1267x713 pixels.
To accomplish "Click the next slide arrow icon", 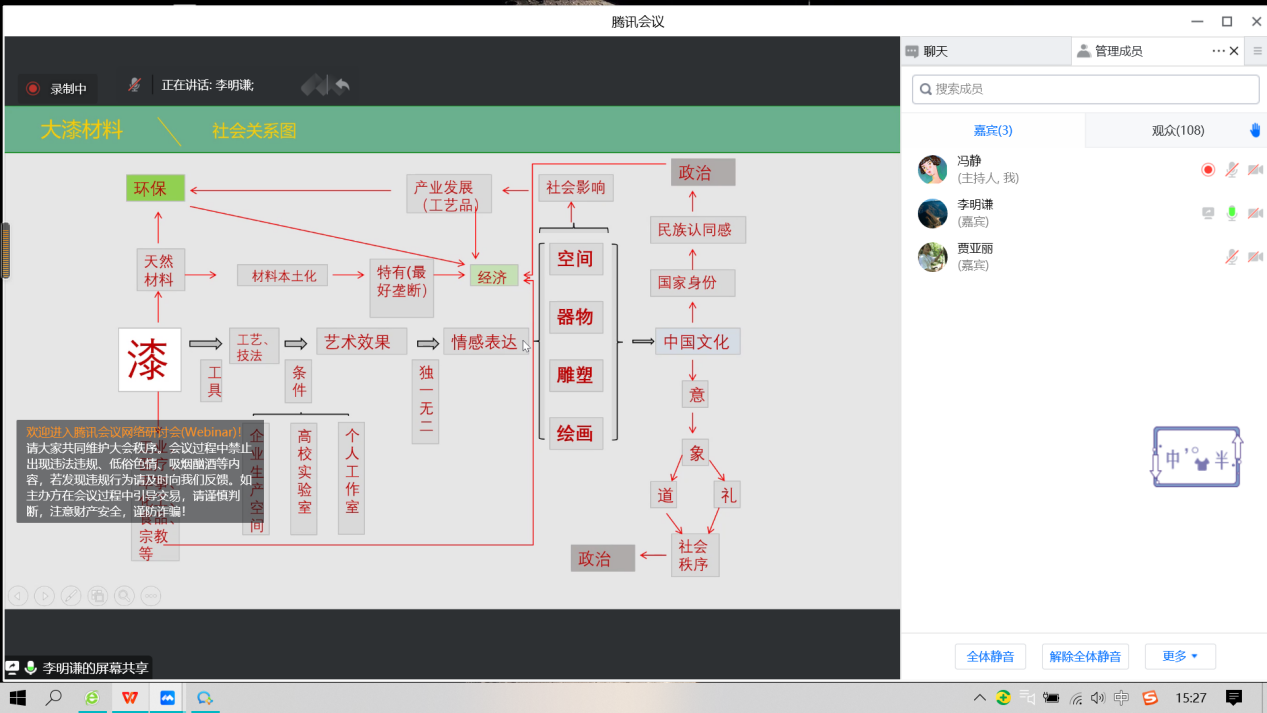I will coord(44,596).
